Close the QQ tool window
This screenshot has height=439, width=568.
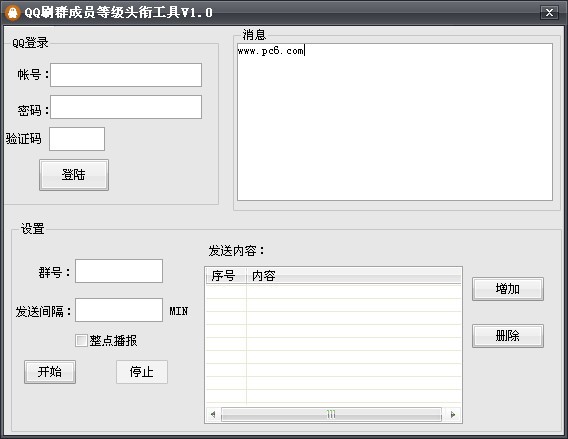click(549, 13)
